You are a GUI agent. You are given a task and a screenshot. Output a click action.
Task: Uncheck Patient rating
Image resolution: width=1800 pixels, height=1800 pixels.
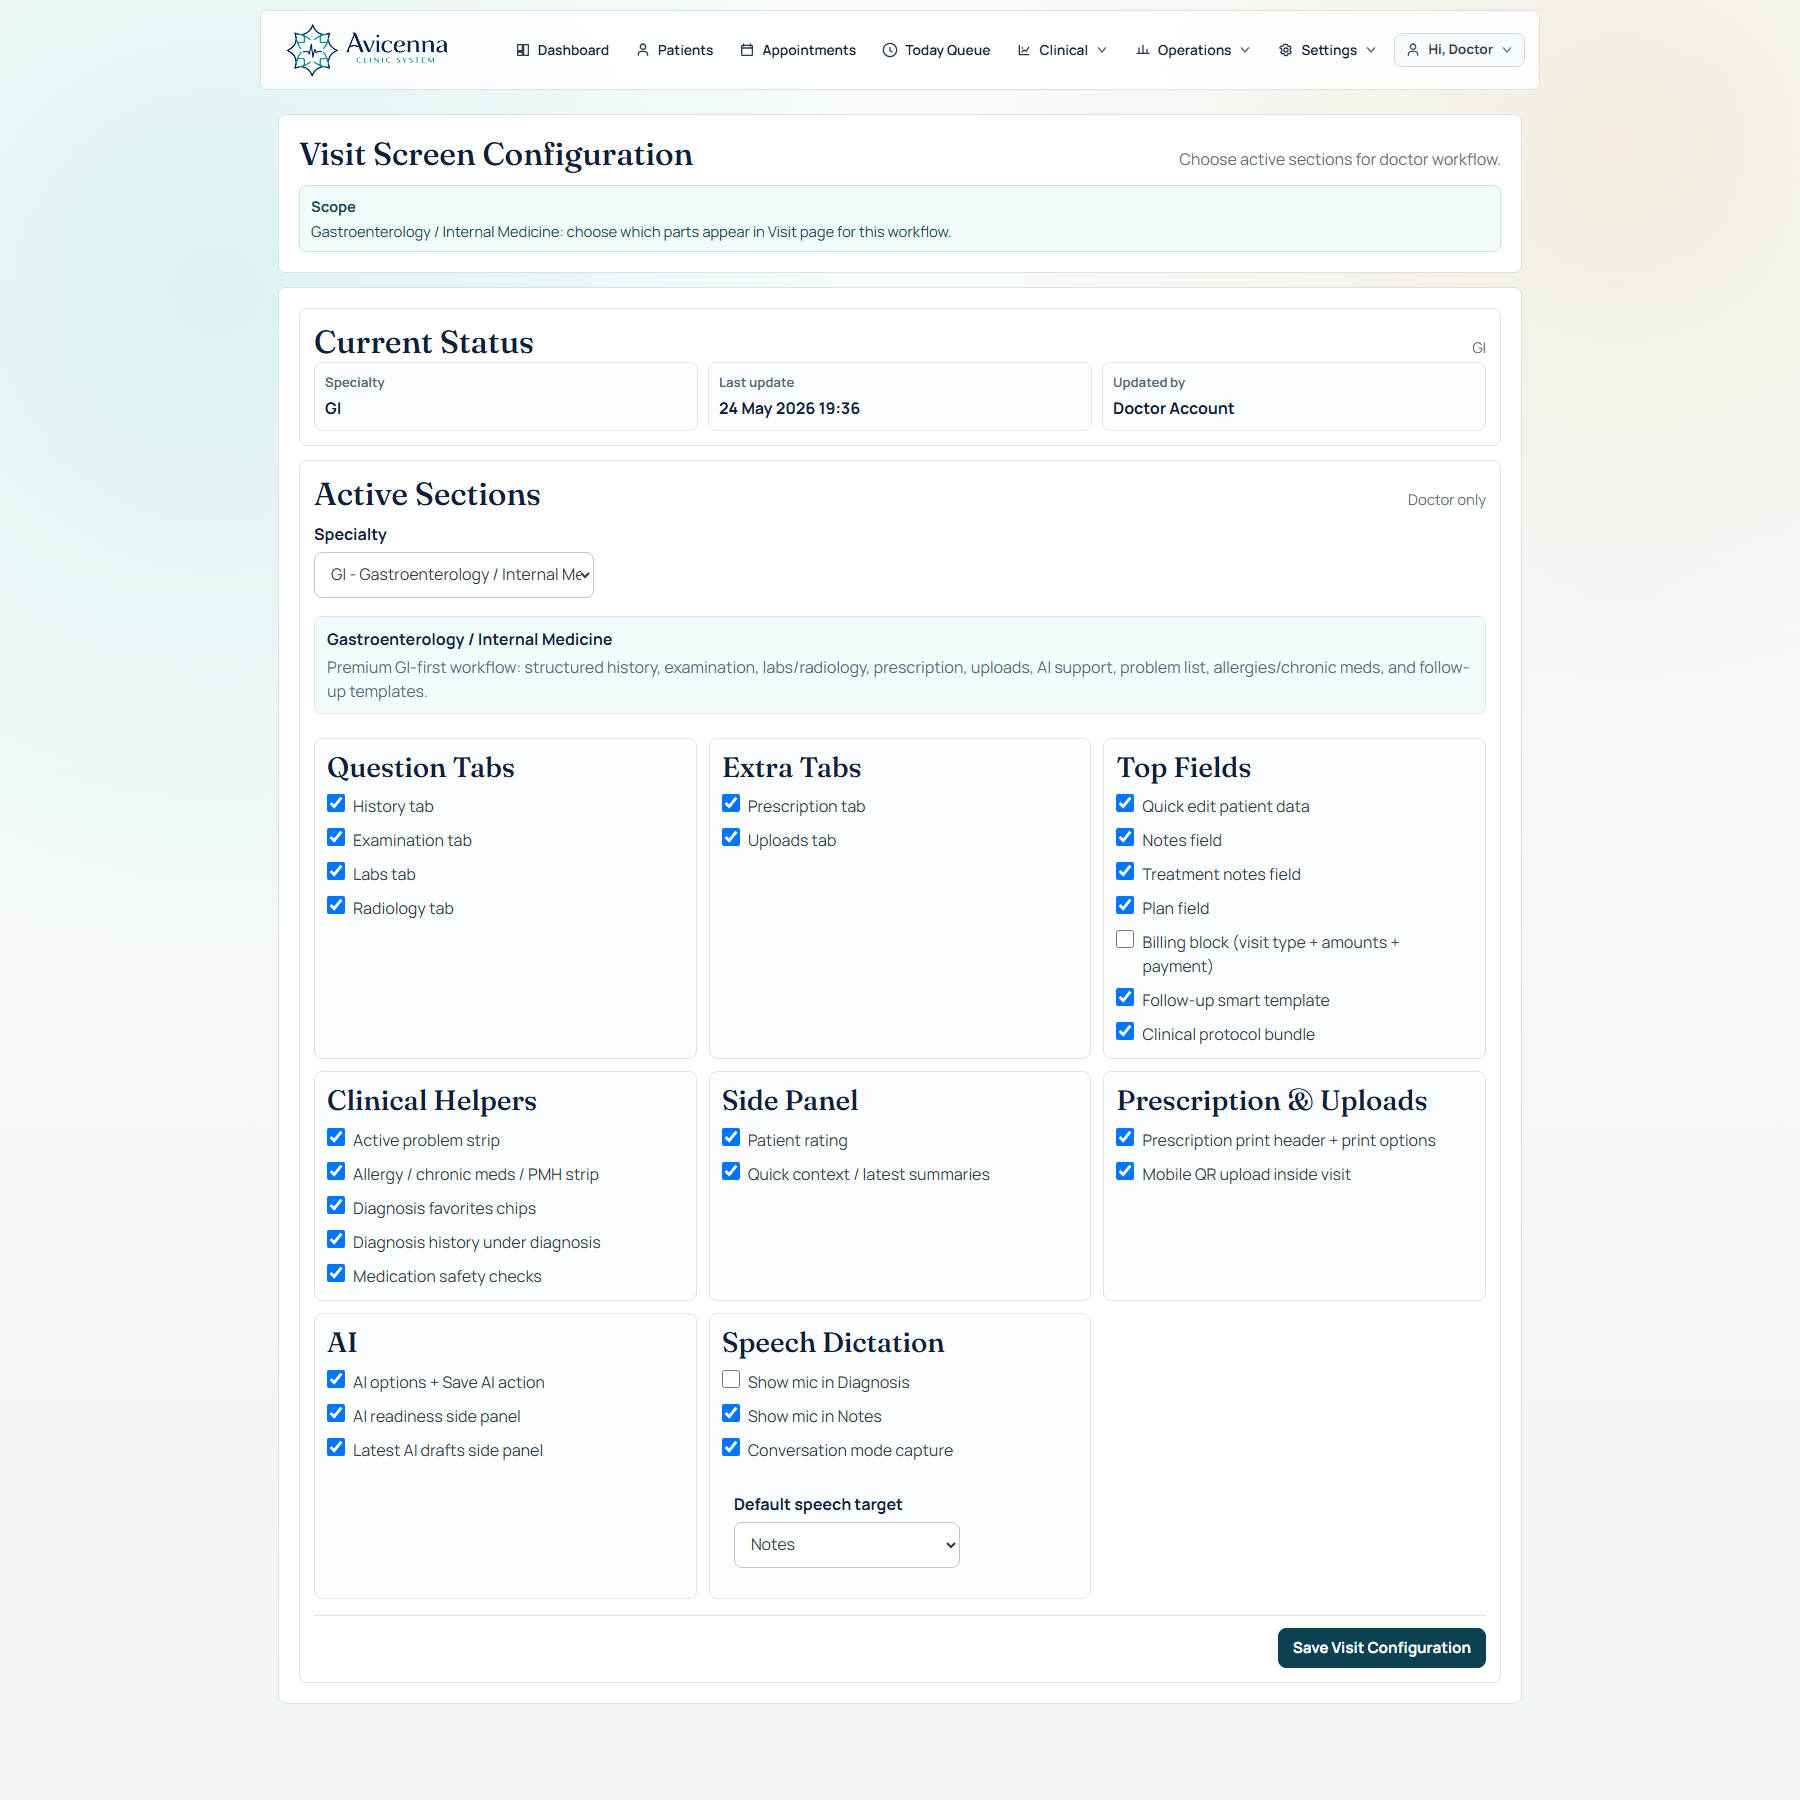(x=731, y=1138)
